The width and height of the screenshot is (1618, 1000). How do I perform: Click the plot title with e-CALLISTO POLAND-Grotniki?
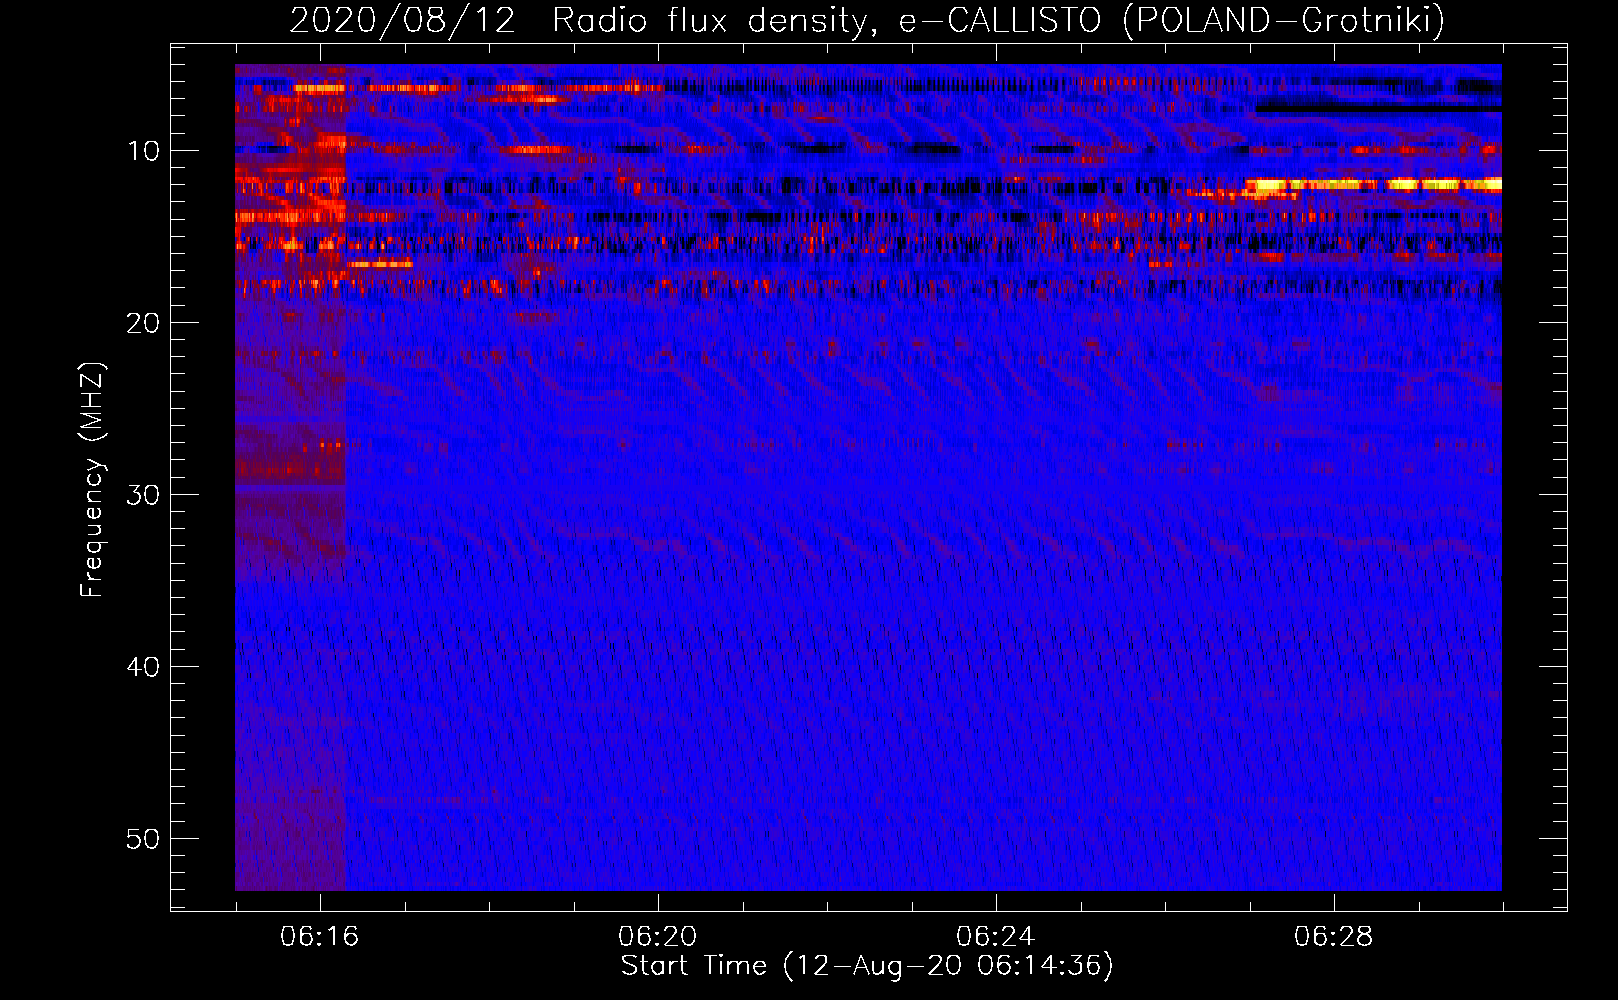tap(867, 19)
